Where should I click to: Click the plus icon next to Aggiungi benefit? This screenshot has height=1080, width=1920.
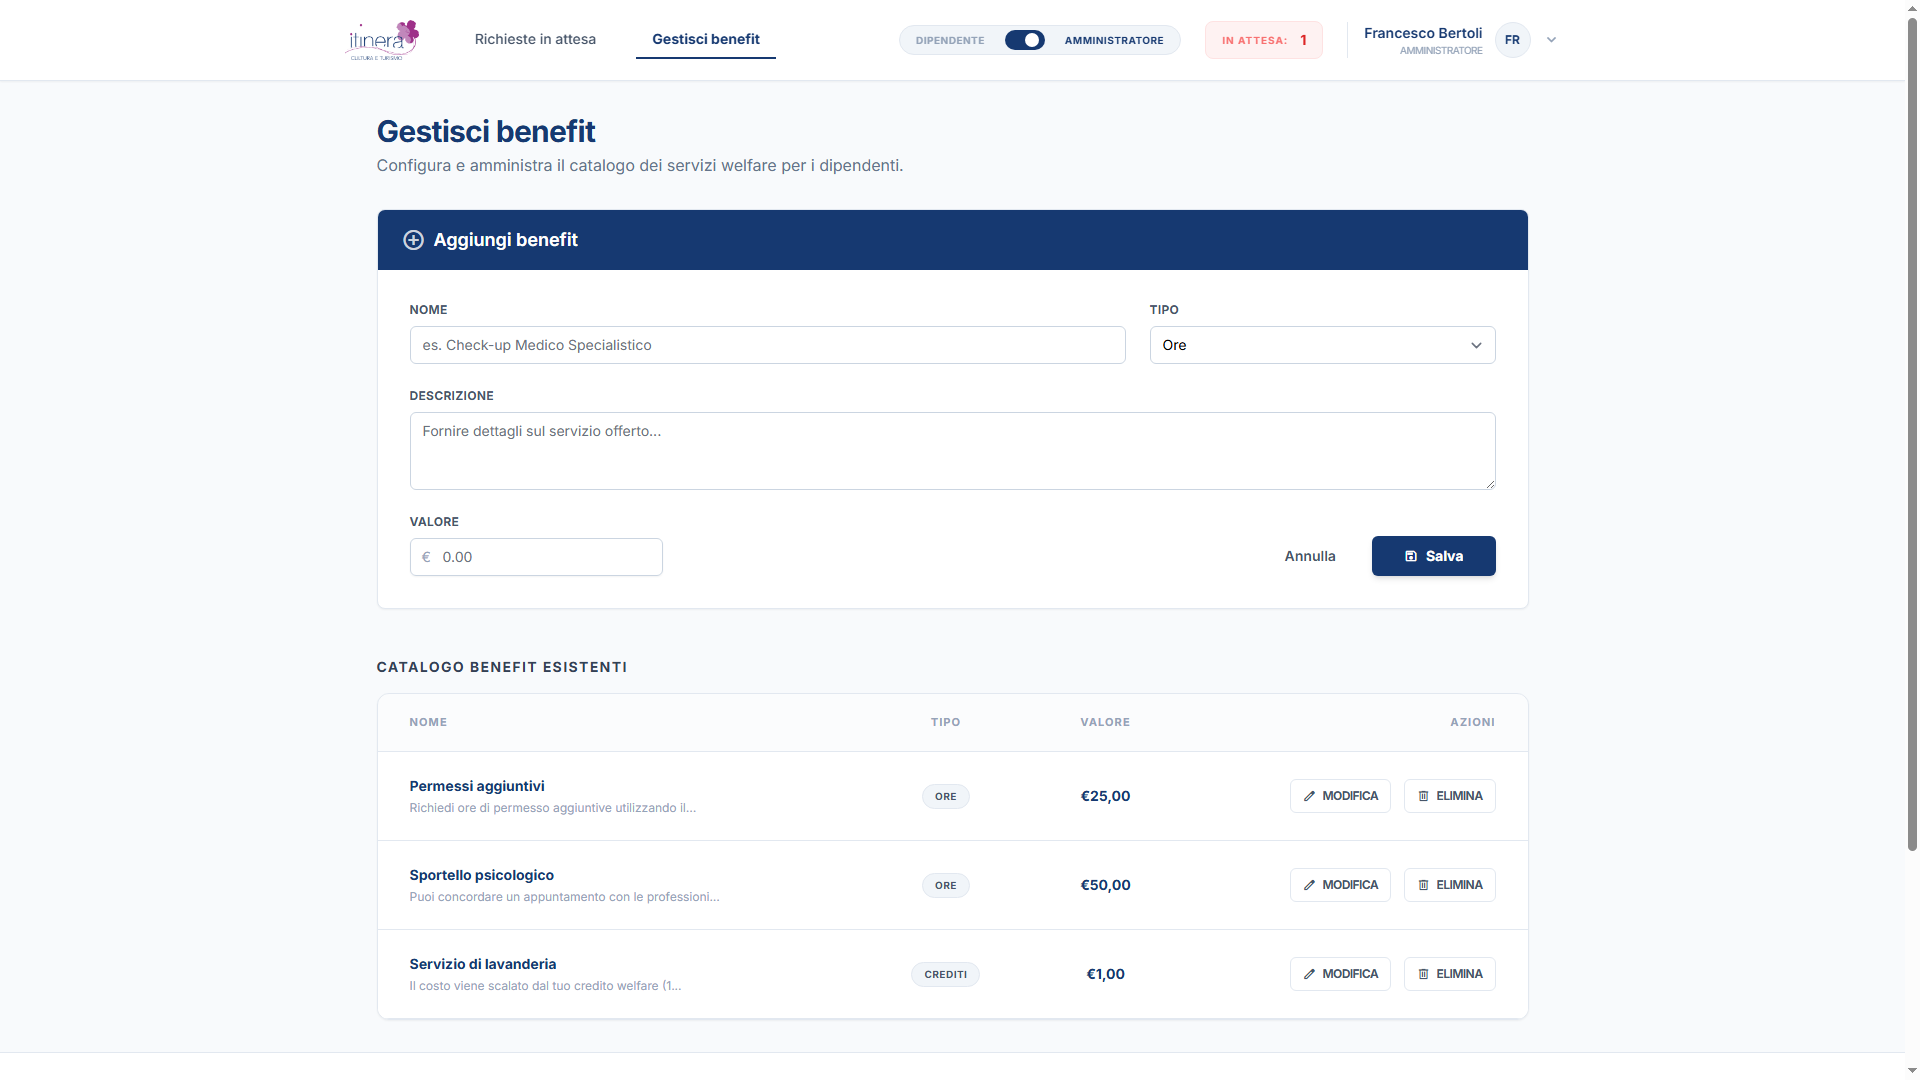pos(413,240)
